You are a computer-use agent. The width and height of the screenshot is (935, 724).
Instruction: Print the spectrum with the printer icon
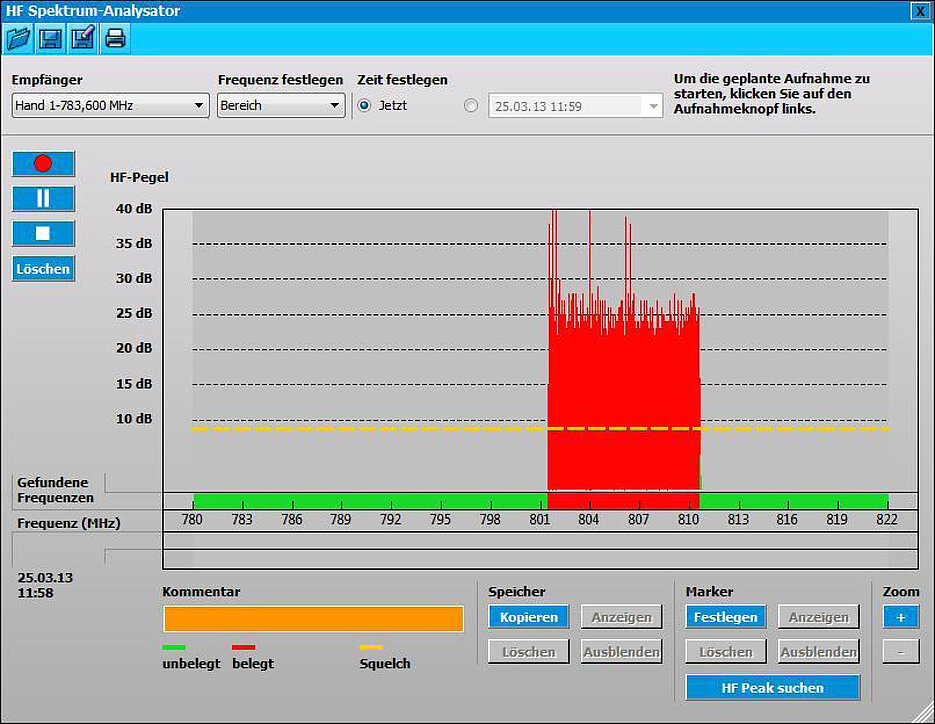tap(115, 39)
